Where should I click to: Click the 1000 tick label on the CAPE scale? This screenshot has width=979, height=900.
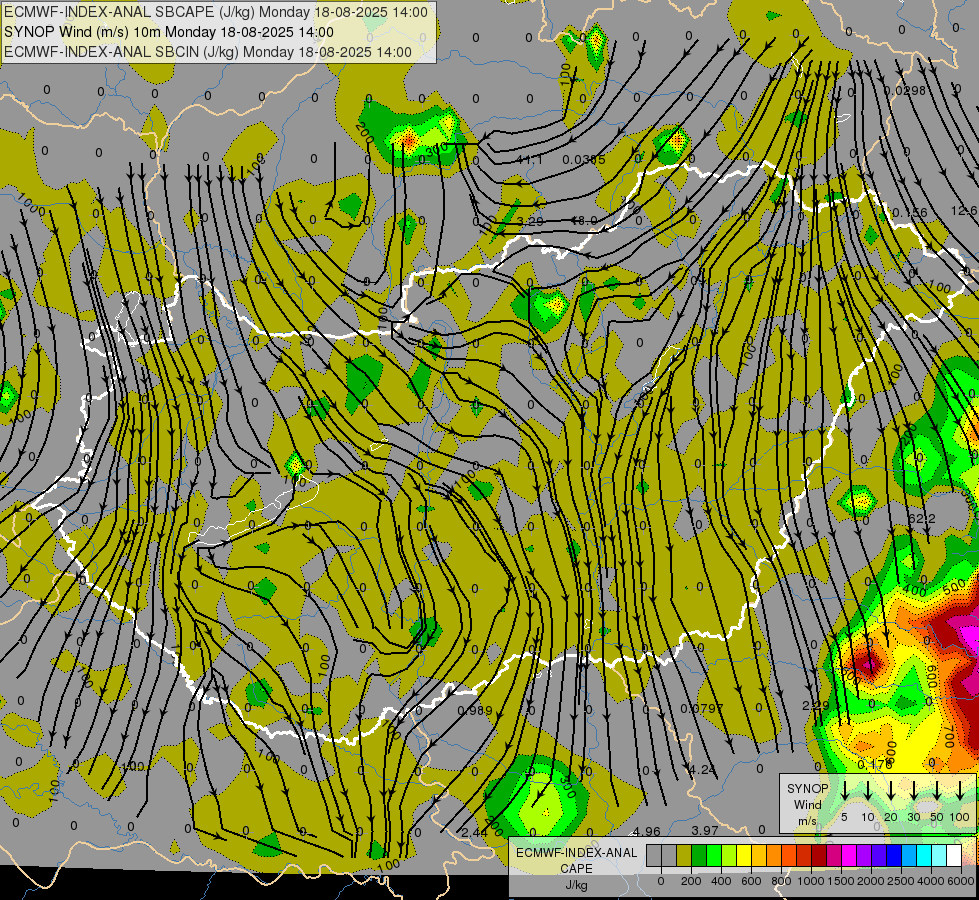(811, 881)
